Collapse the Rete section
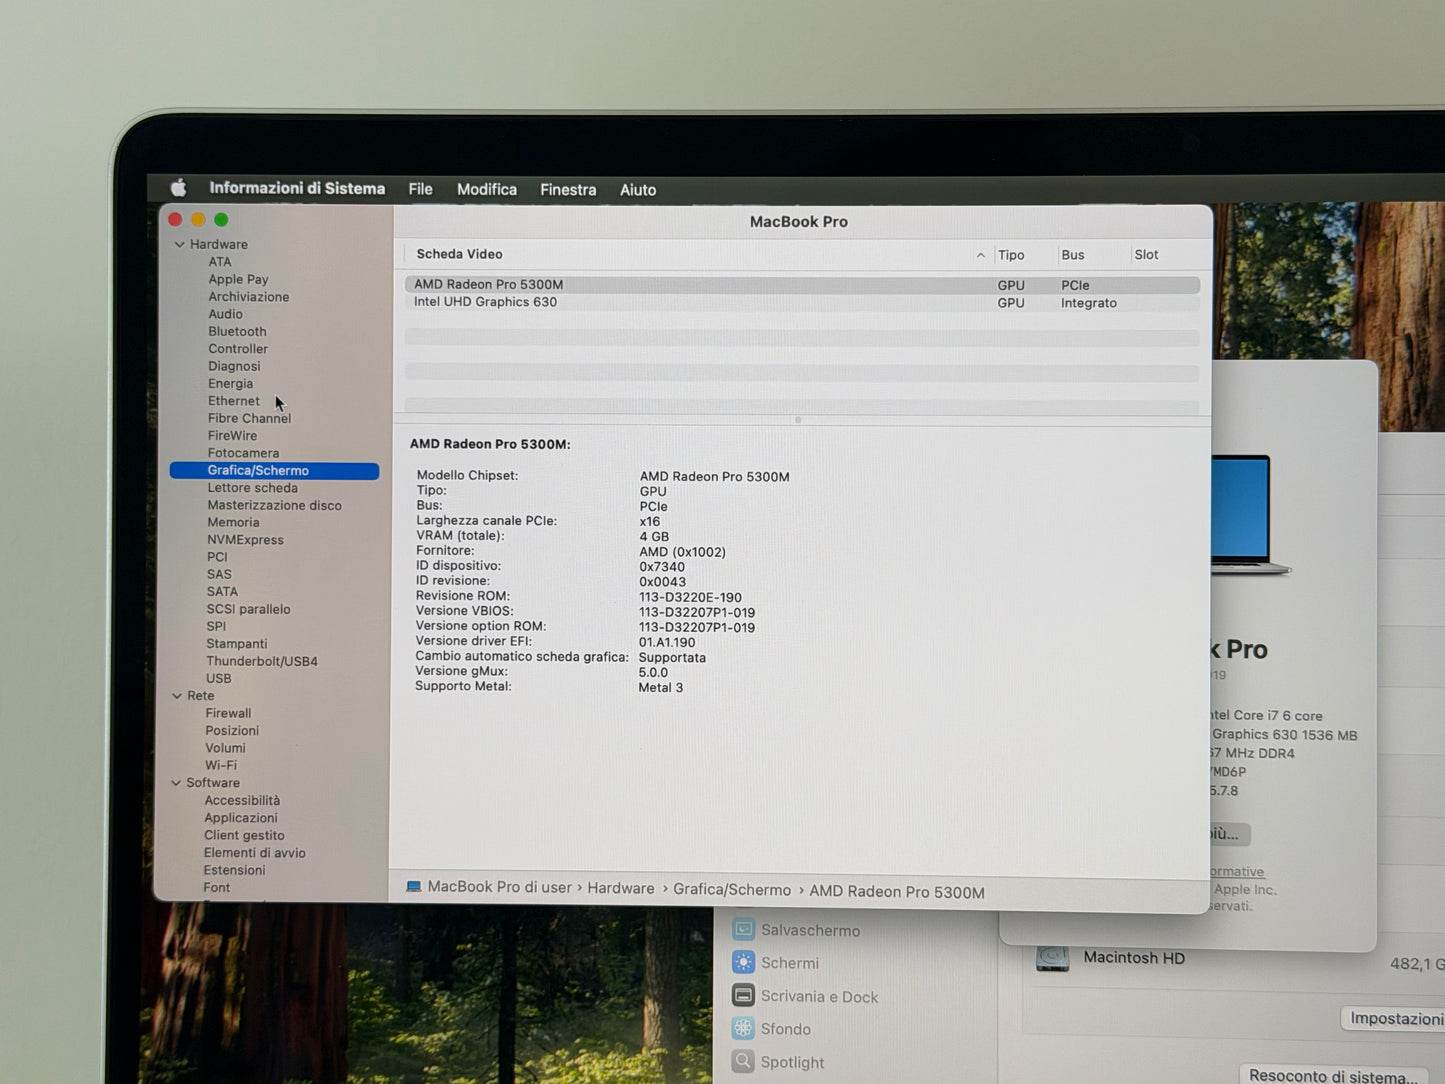This screenshot has width=1445, height=1084. tap(177, 696)
